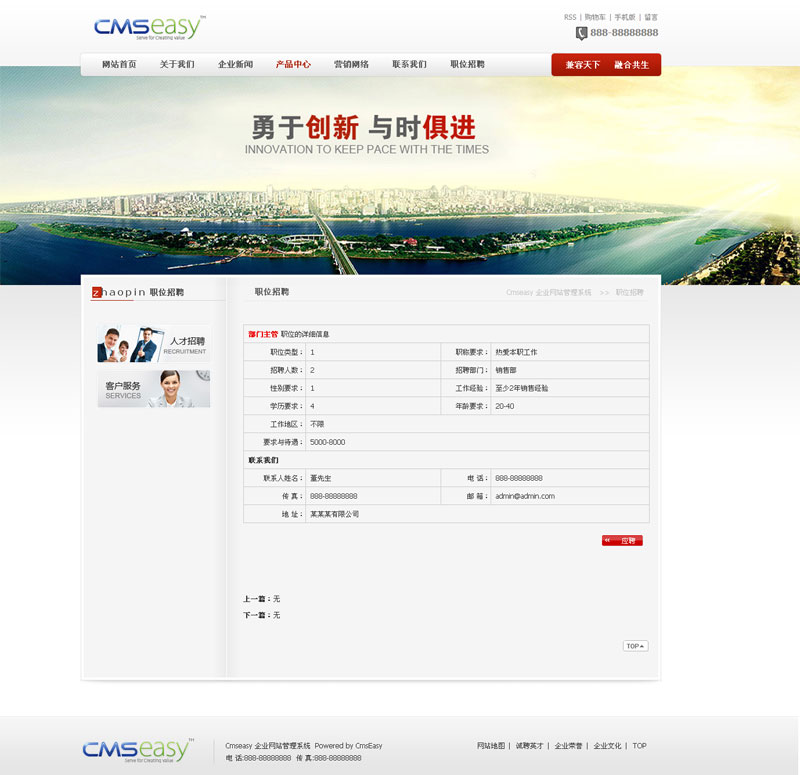800x775 pixels.
Task: Open the 人才招聘 Recruitment banner
Action: [x=154, y=344]
